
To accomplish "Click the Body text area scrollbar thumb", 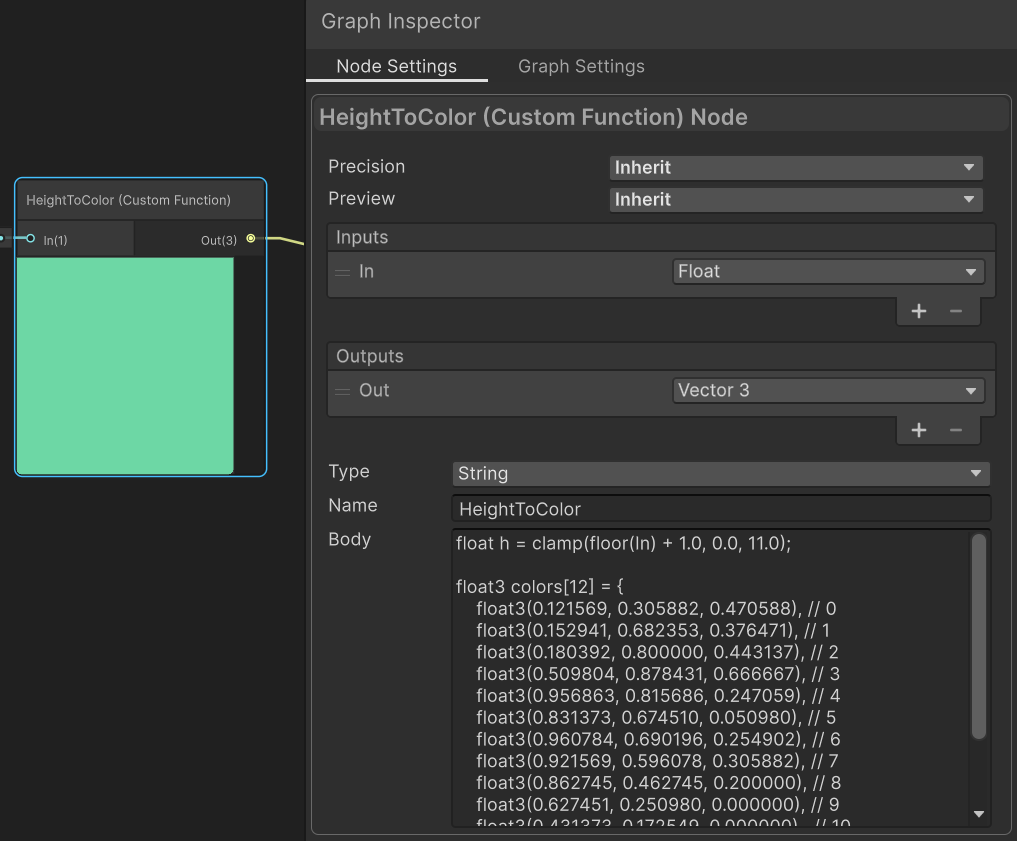I will [979, 636].
